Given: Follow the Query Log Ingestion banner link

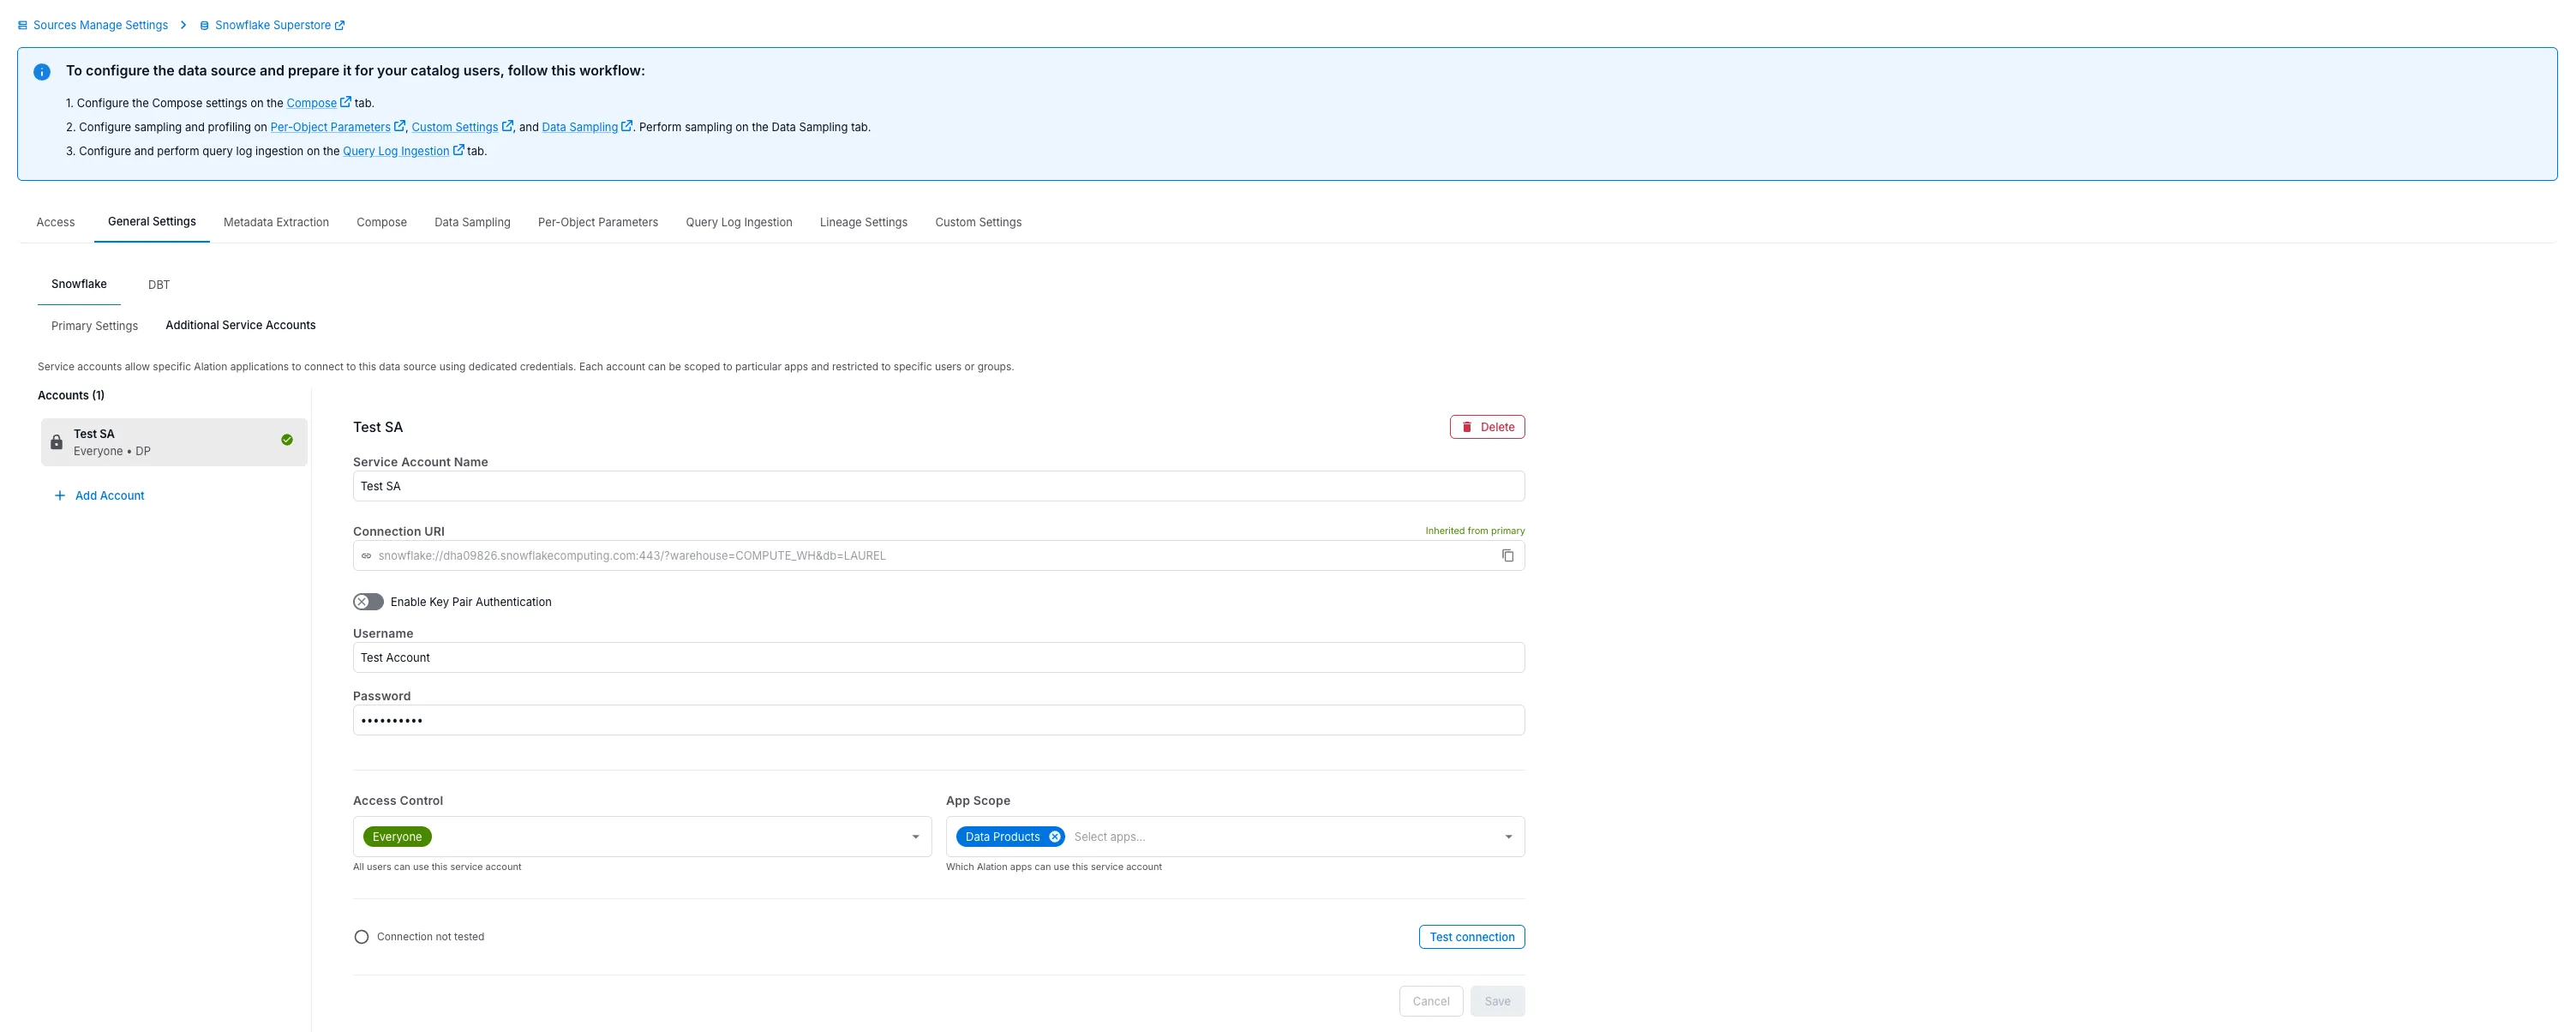Looking at the screenshot, I should coord(396,151).
